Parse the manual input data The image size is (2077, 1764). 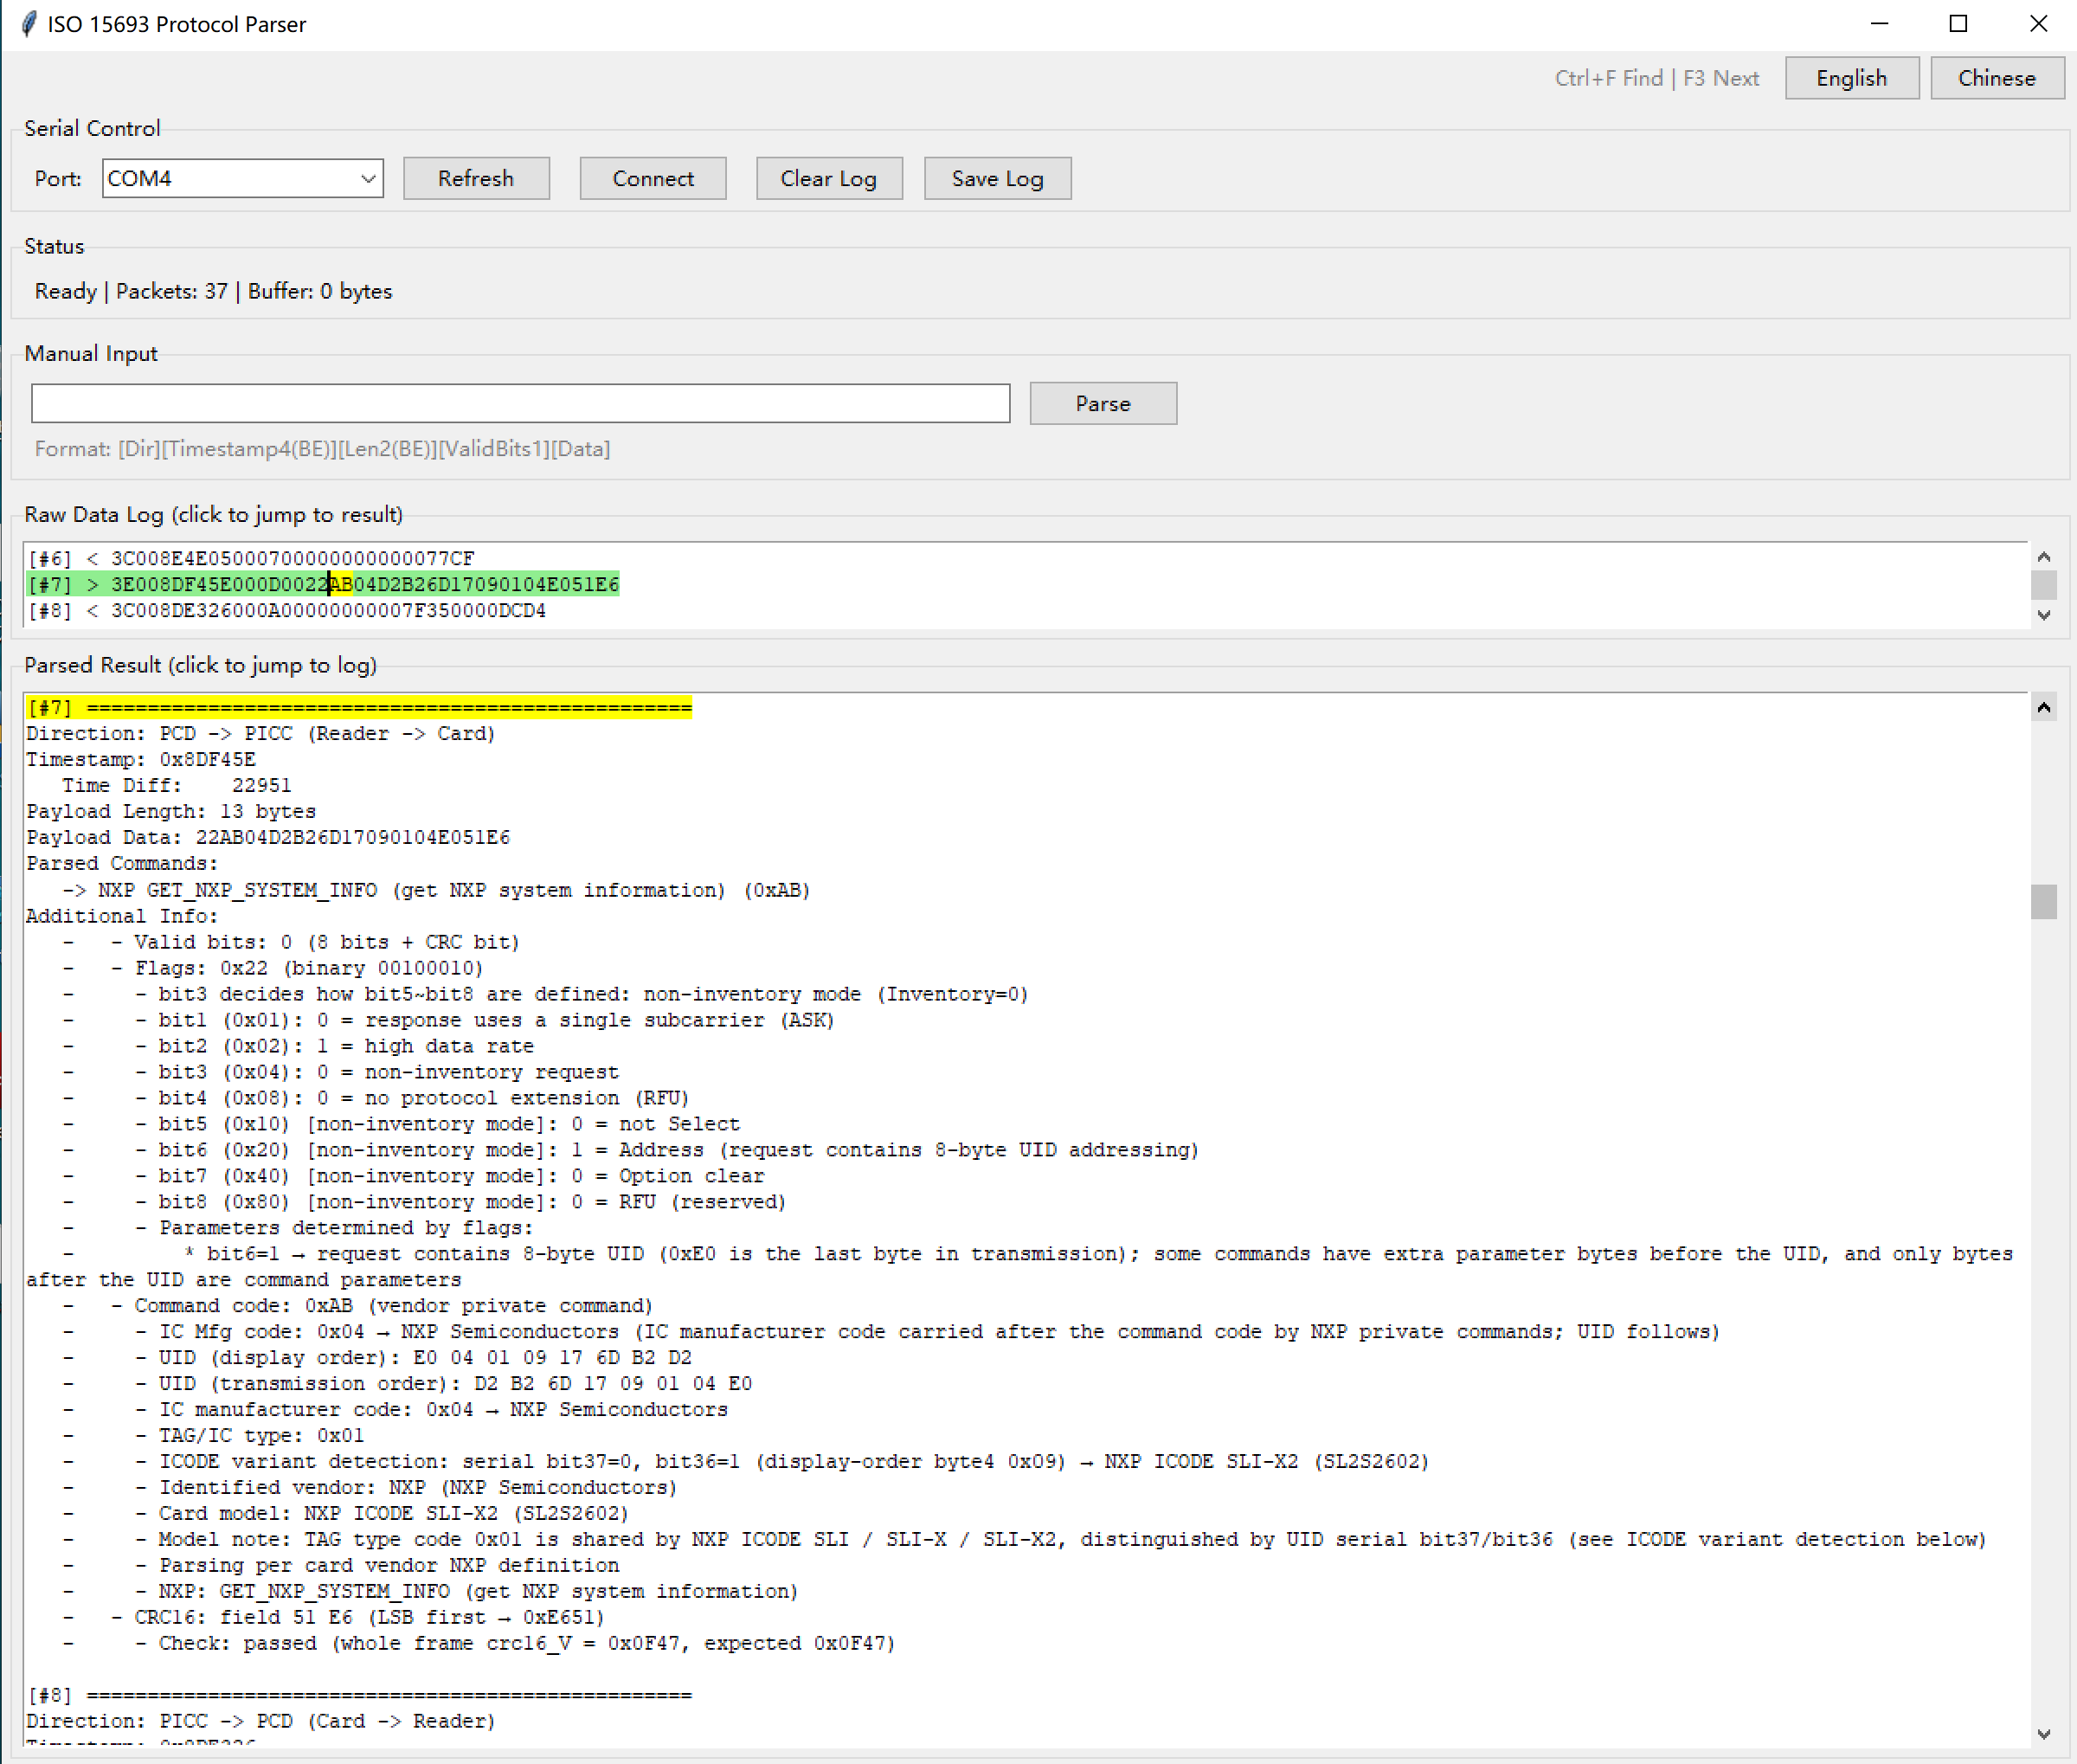tap(1103, 403)
